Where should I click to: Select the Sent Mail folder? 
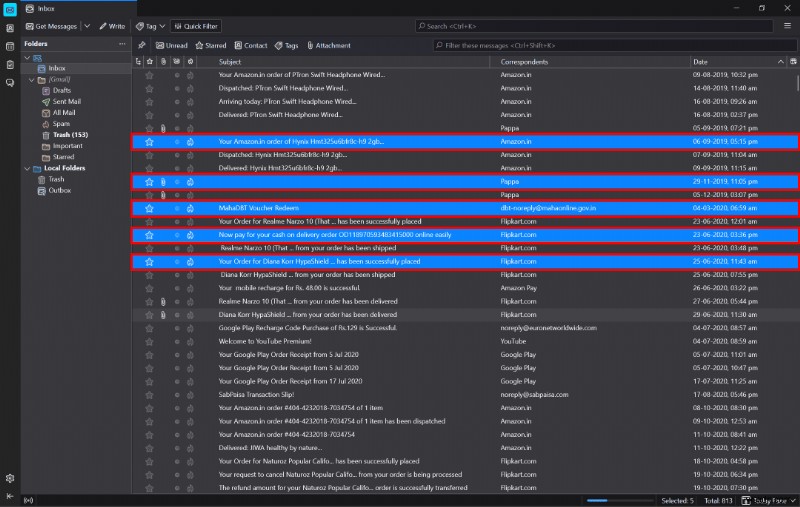click(x=66, y=102)
